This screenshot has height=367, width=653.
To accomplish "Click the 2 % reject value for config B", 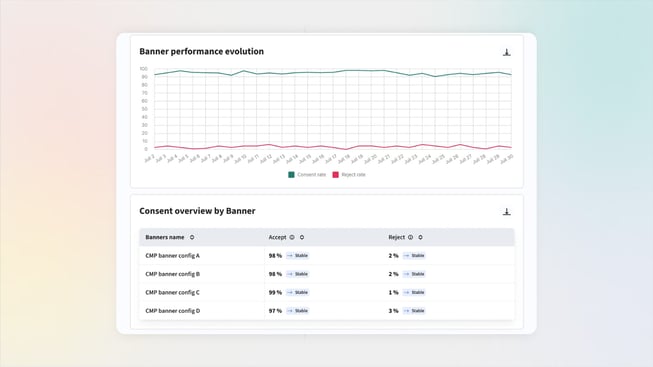I will click(394, 274).
